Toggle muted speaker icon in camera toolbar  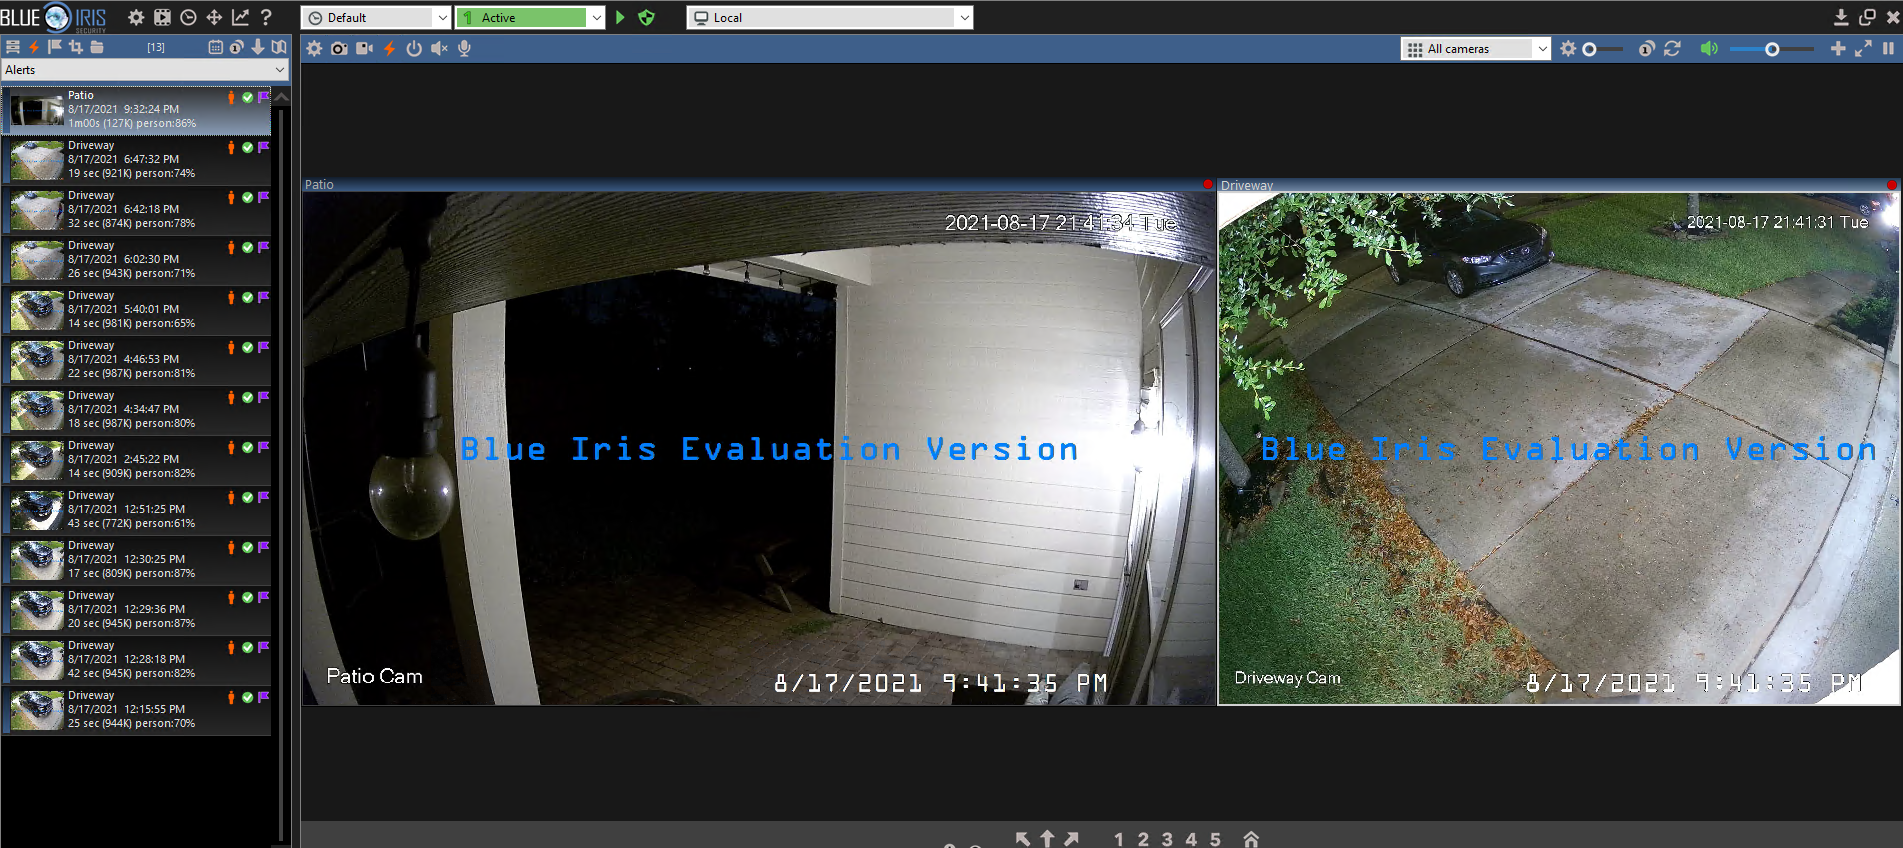pyautogui.click(x=439, y=48)
